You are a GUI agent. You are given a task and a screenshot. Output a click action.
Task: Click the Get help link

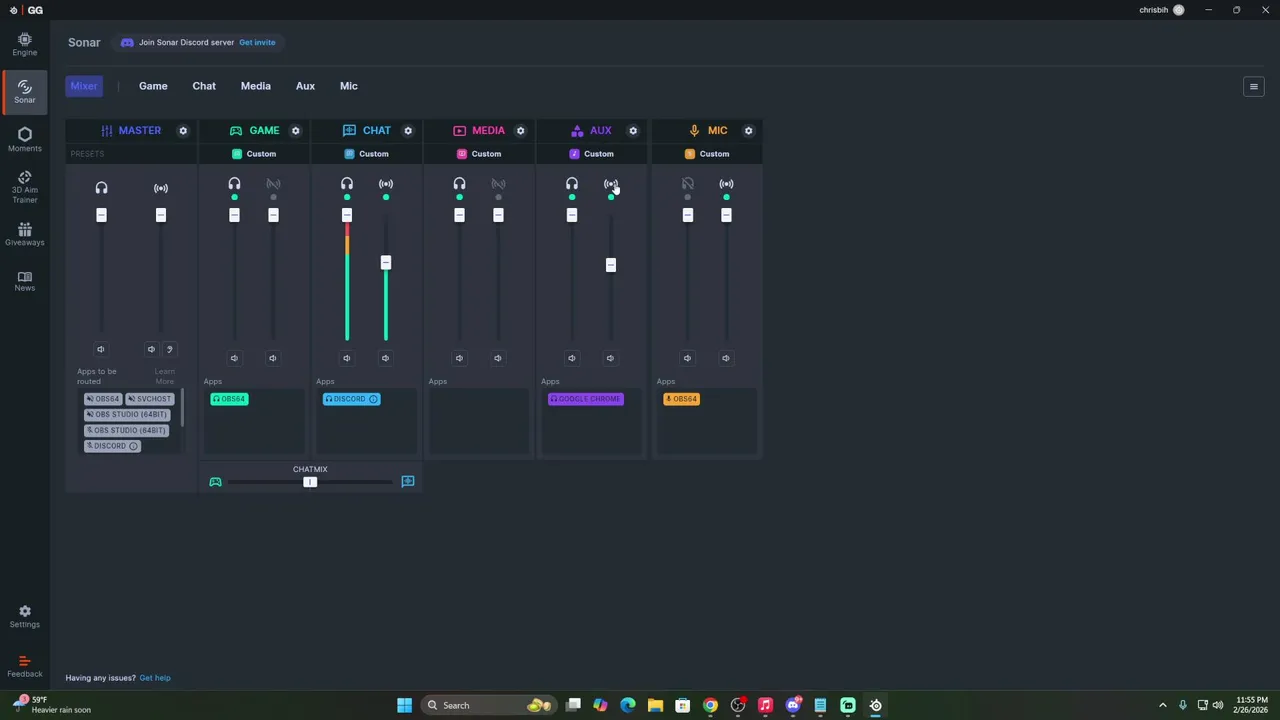(x=155, y=678)
